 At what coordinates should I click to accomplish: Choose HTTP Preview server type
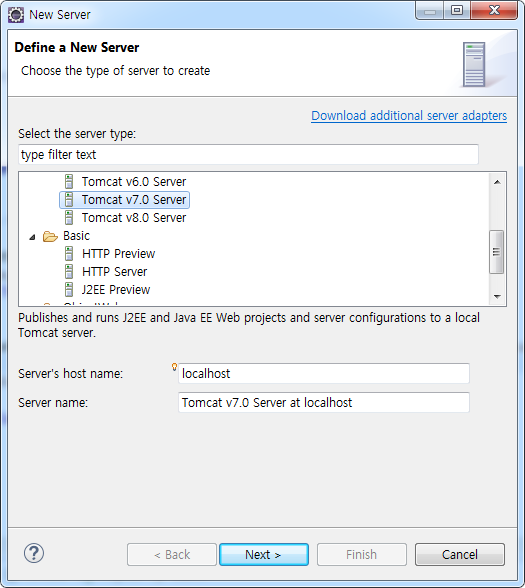pos(118,254)
